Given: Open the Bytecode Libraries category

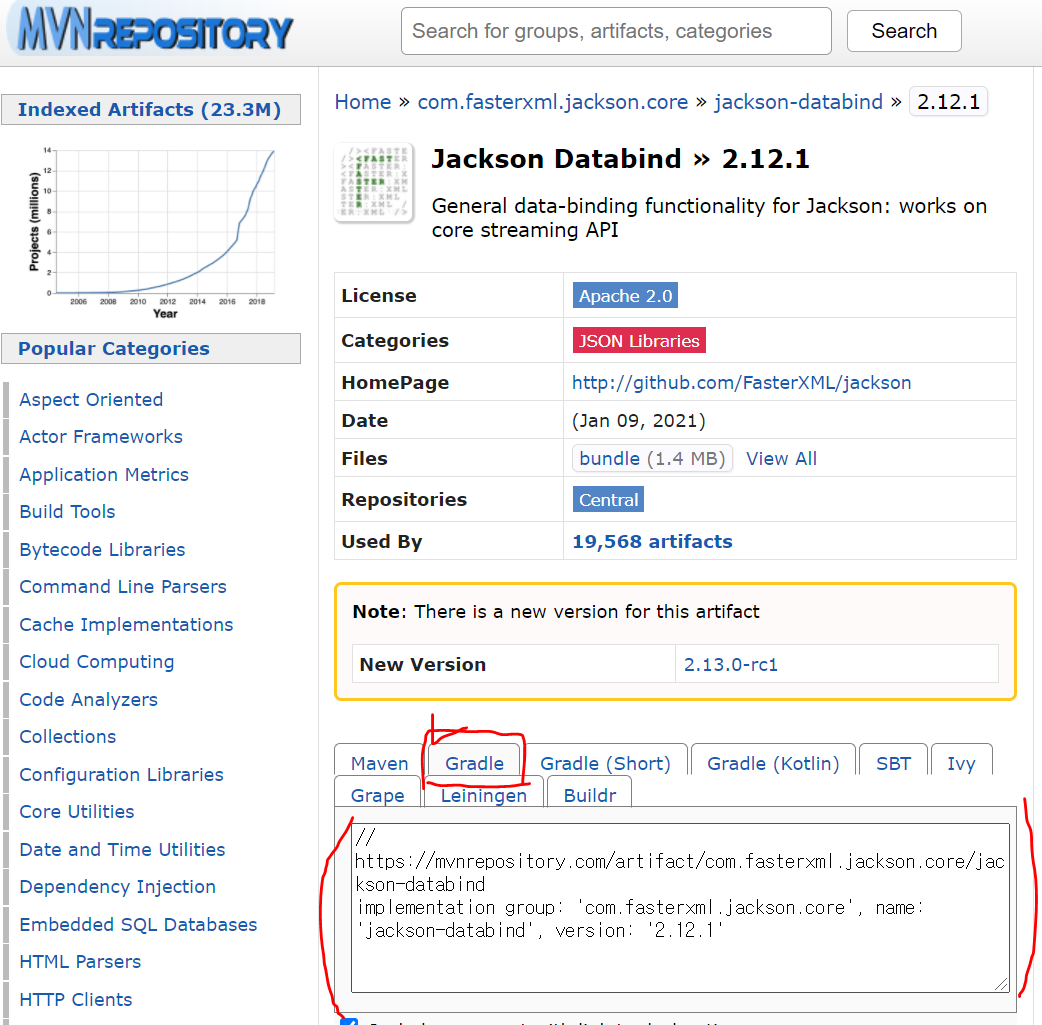Looking at the screenshot, I should [102, 550].
